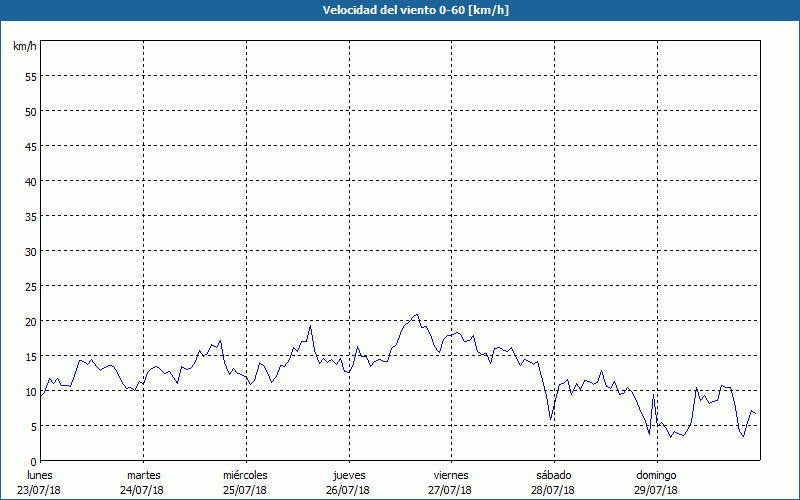Click the 'sábado' day label
This screenshot has width=800, height=500.
554,475
